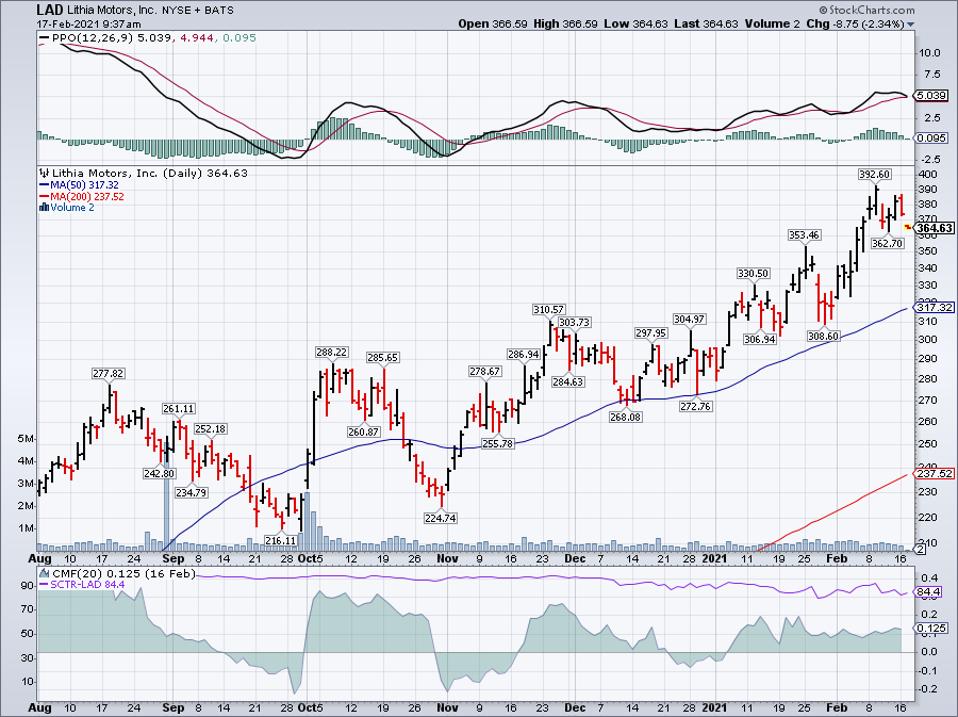This screenshot has height=717, width=958.
Task: Click the CMF(20) 0.125 (16 Feb) legend
Action: click(124, 574)
